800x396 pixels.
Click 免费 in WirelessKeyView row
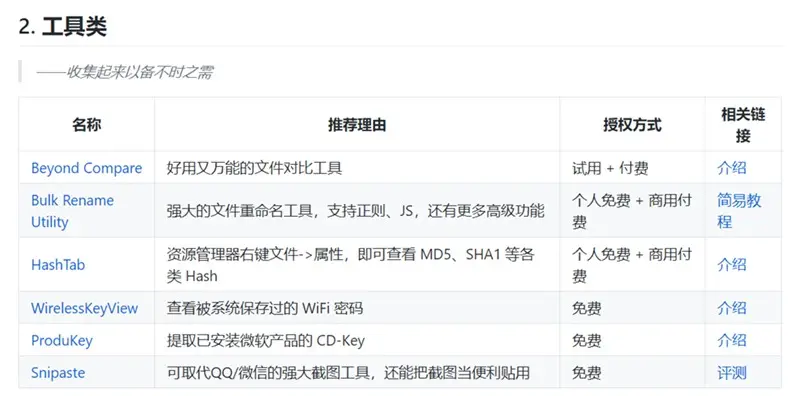point(587,308)
